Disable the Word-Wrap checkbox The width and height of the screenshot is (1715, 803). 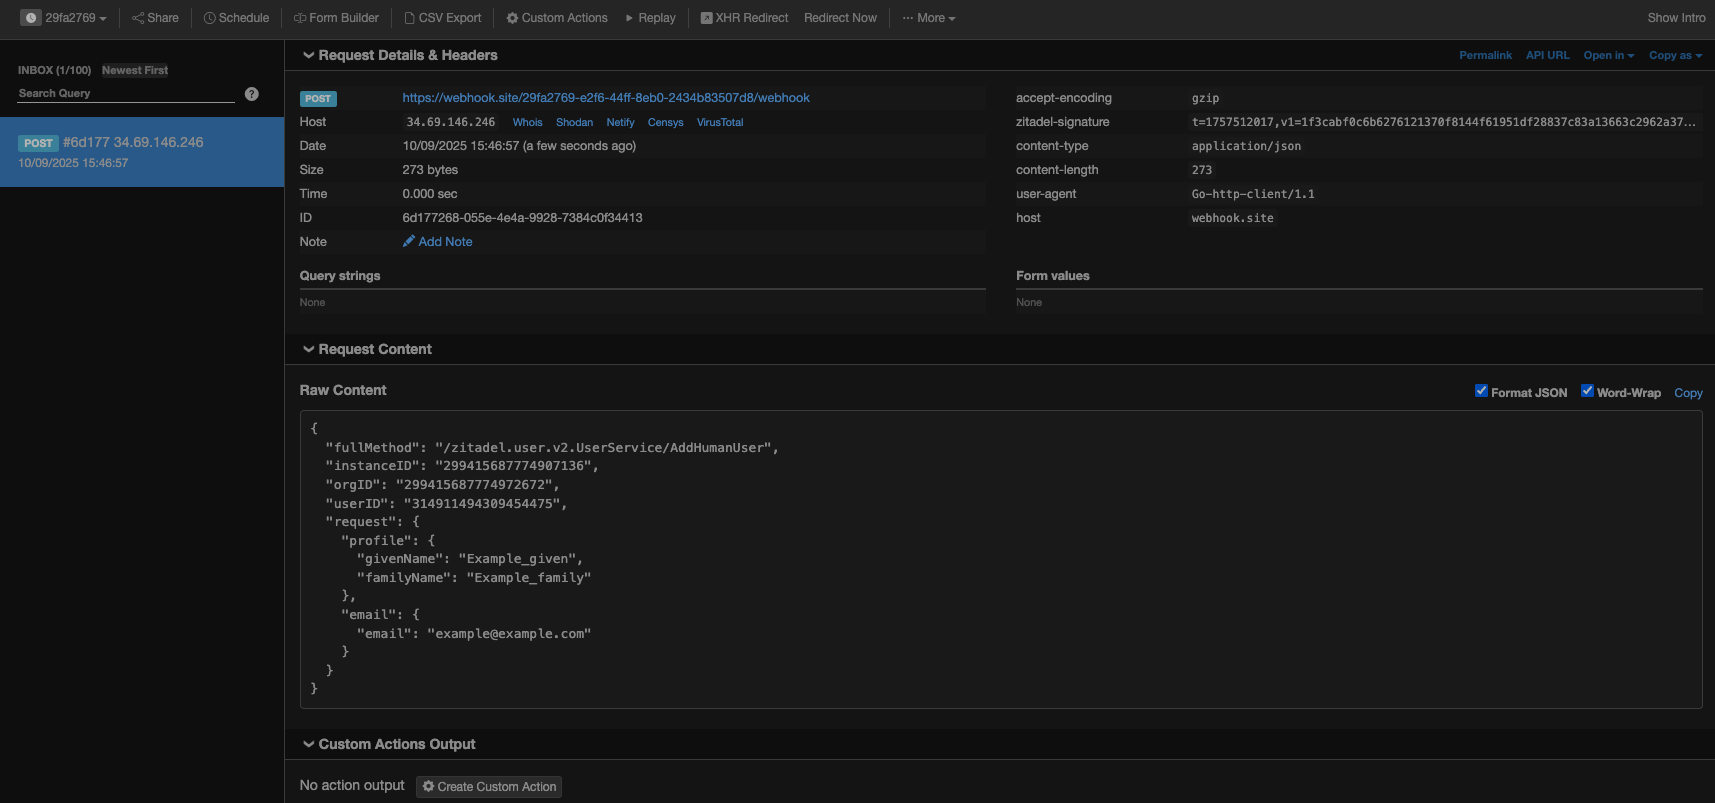[1587, 391]
